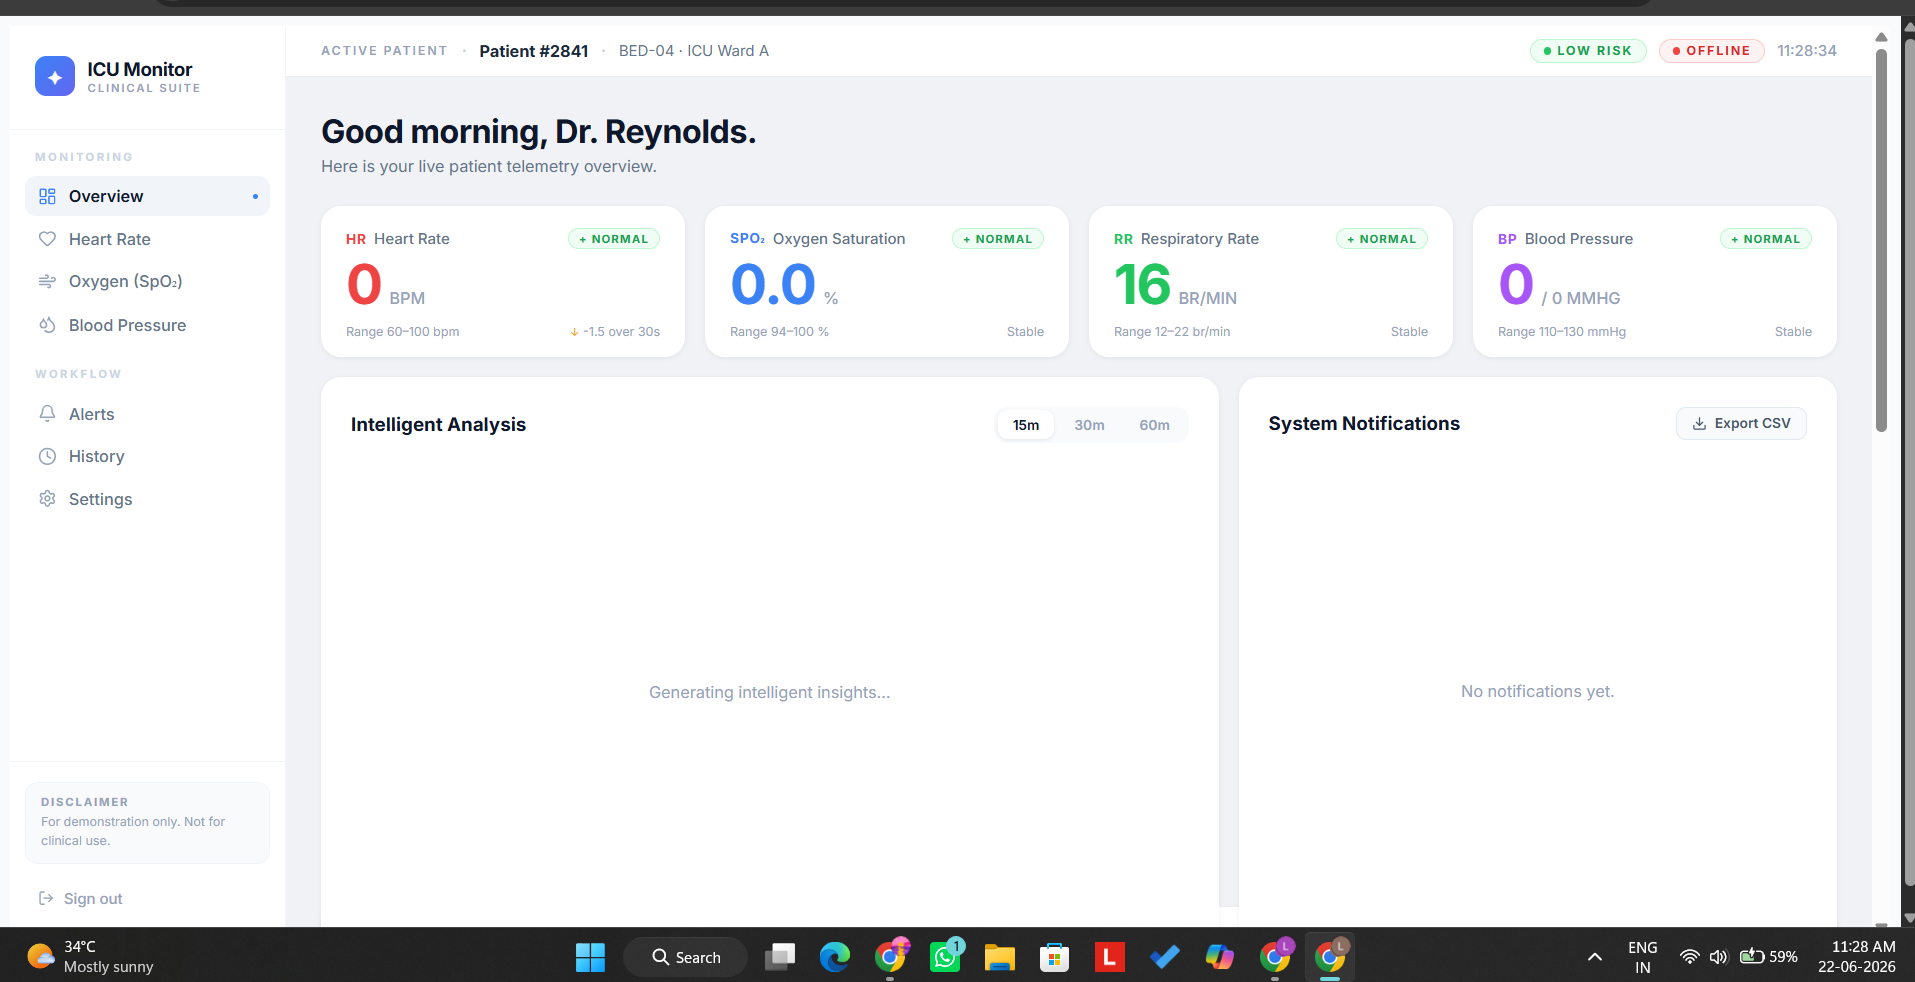The width and height of the screenshot is (1915, 982).
Task: Export notifications via Export CSV button
Action: pyautogui.click(x=1741, y=423)
